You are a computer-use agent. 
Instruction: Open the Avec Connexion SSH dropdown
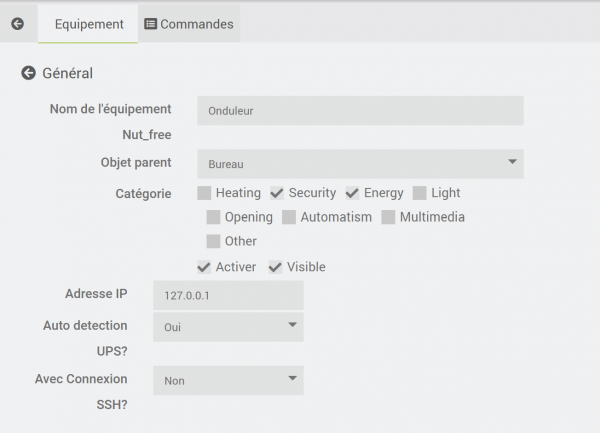coord(228,380)
